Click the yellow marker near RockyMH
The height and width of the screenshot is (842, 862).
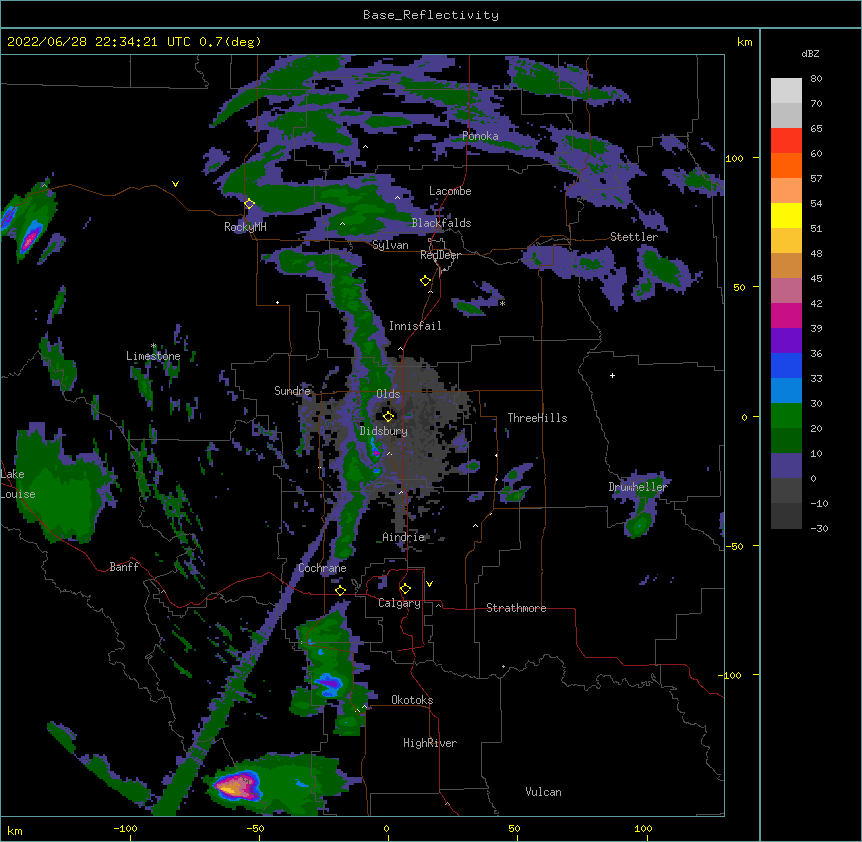click(x=249, y=204)
